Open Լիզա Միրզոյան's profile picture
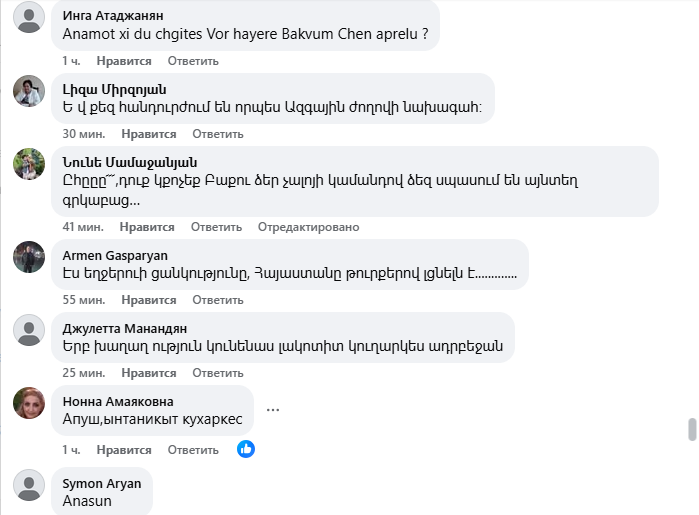The height and width of the screenshot is (515, 699). (x=28, y=91)
